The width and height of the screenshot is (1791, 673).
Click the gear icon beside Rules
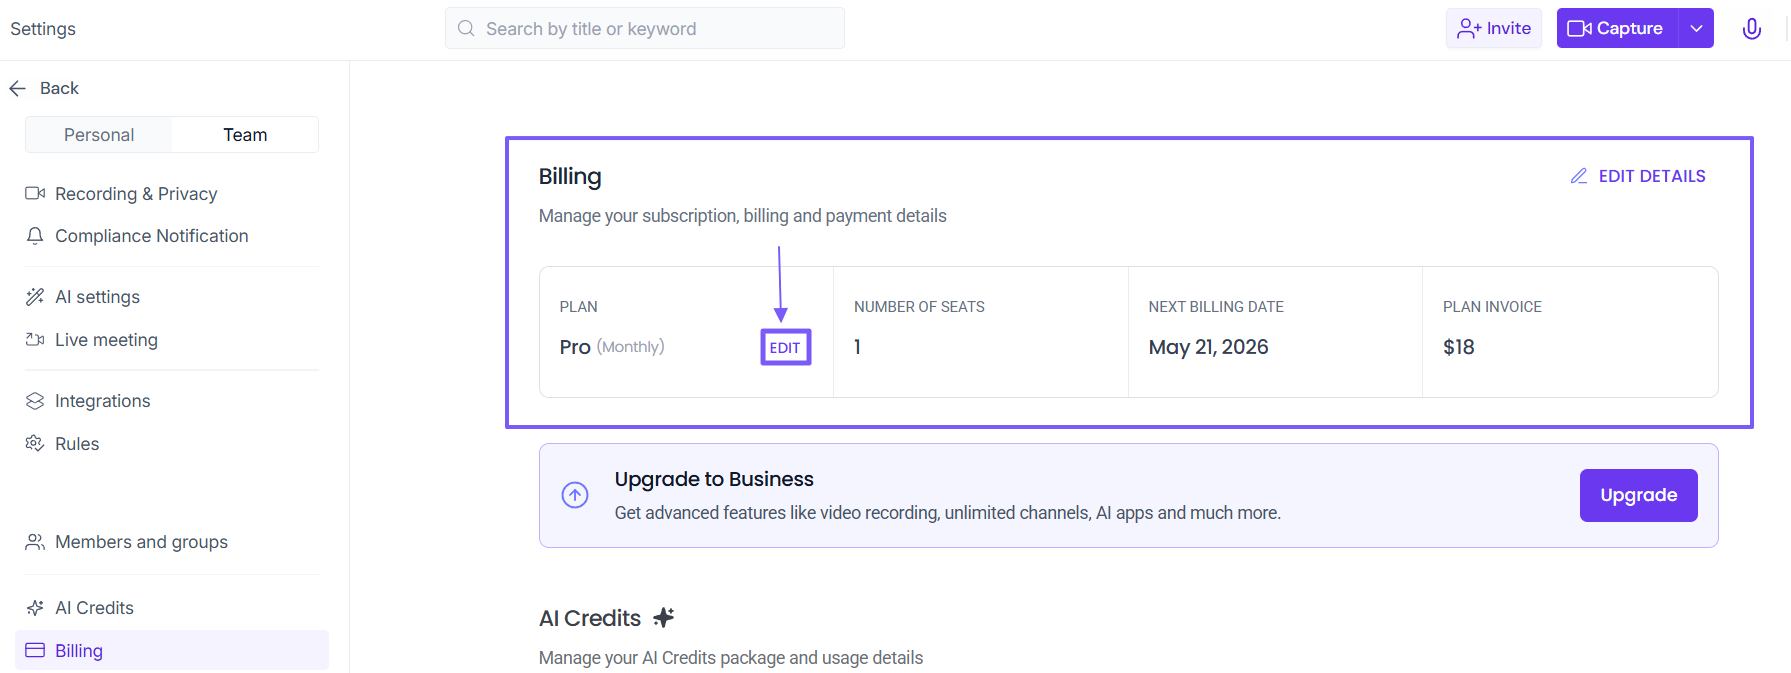pyautogui.click(x=35, y=443)
